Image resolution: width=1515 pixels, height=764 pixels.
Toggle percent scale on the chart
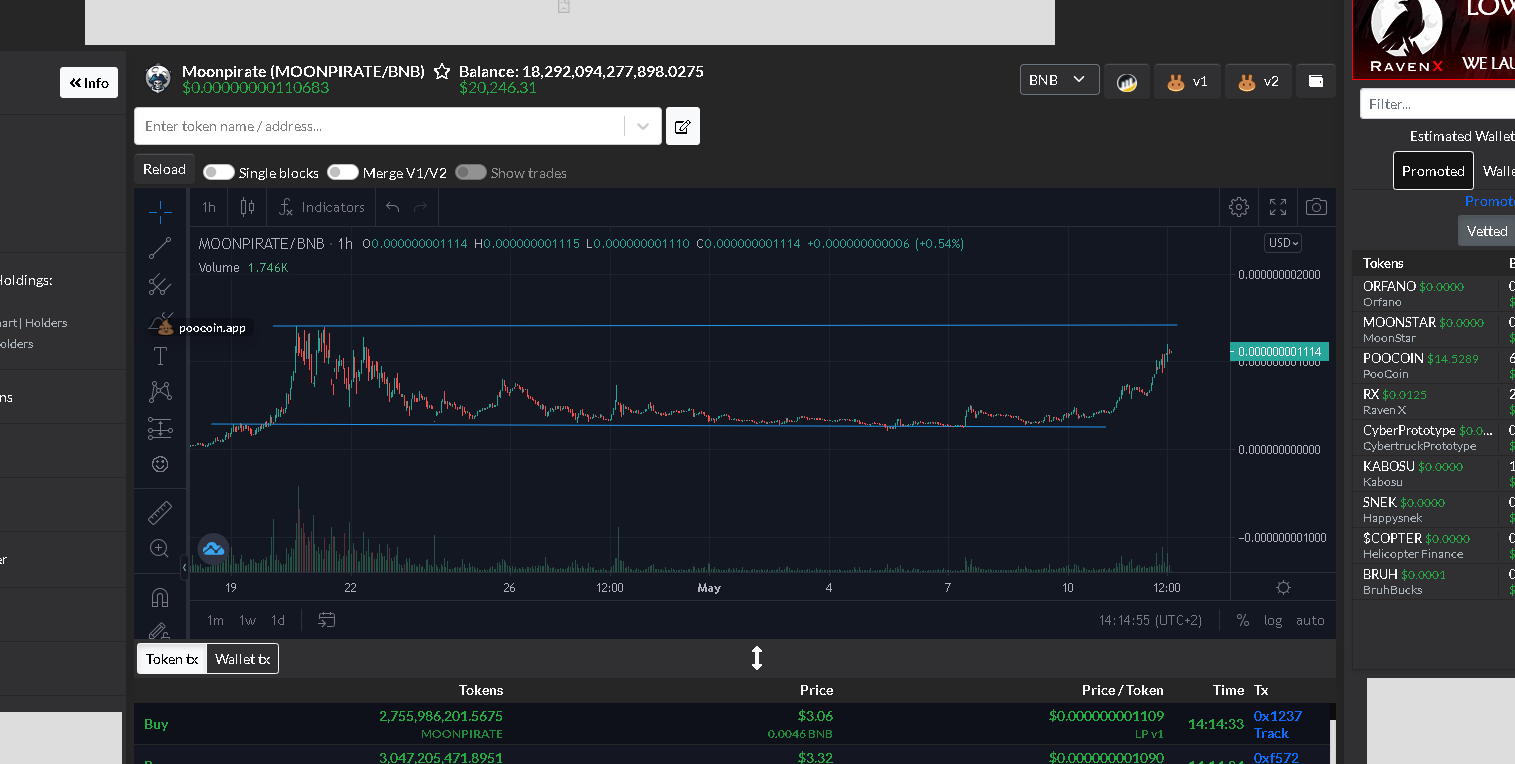pos(1243,620)
